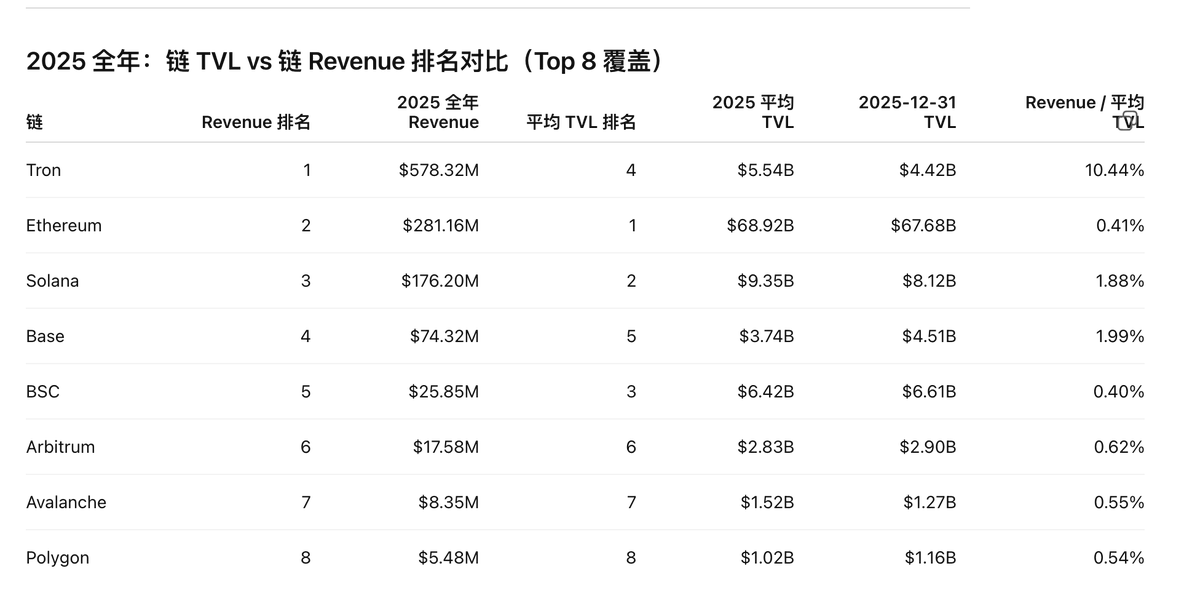This screenshot has height=598, width=1200.
Task: Click the 链 column header
Action: click(34, 122)
